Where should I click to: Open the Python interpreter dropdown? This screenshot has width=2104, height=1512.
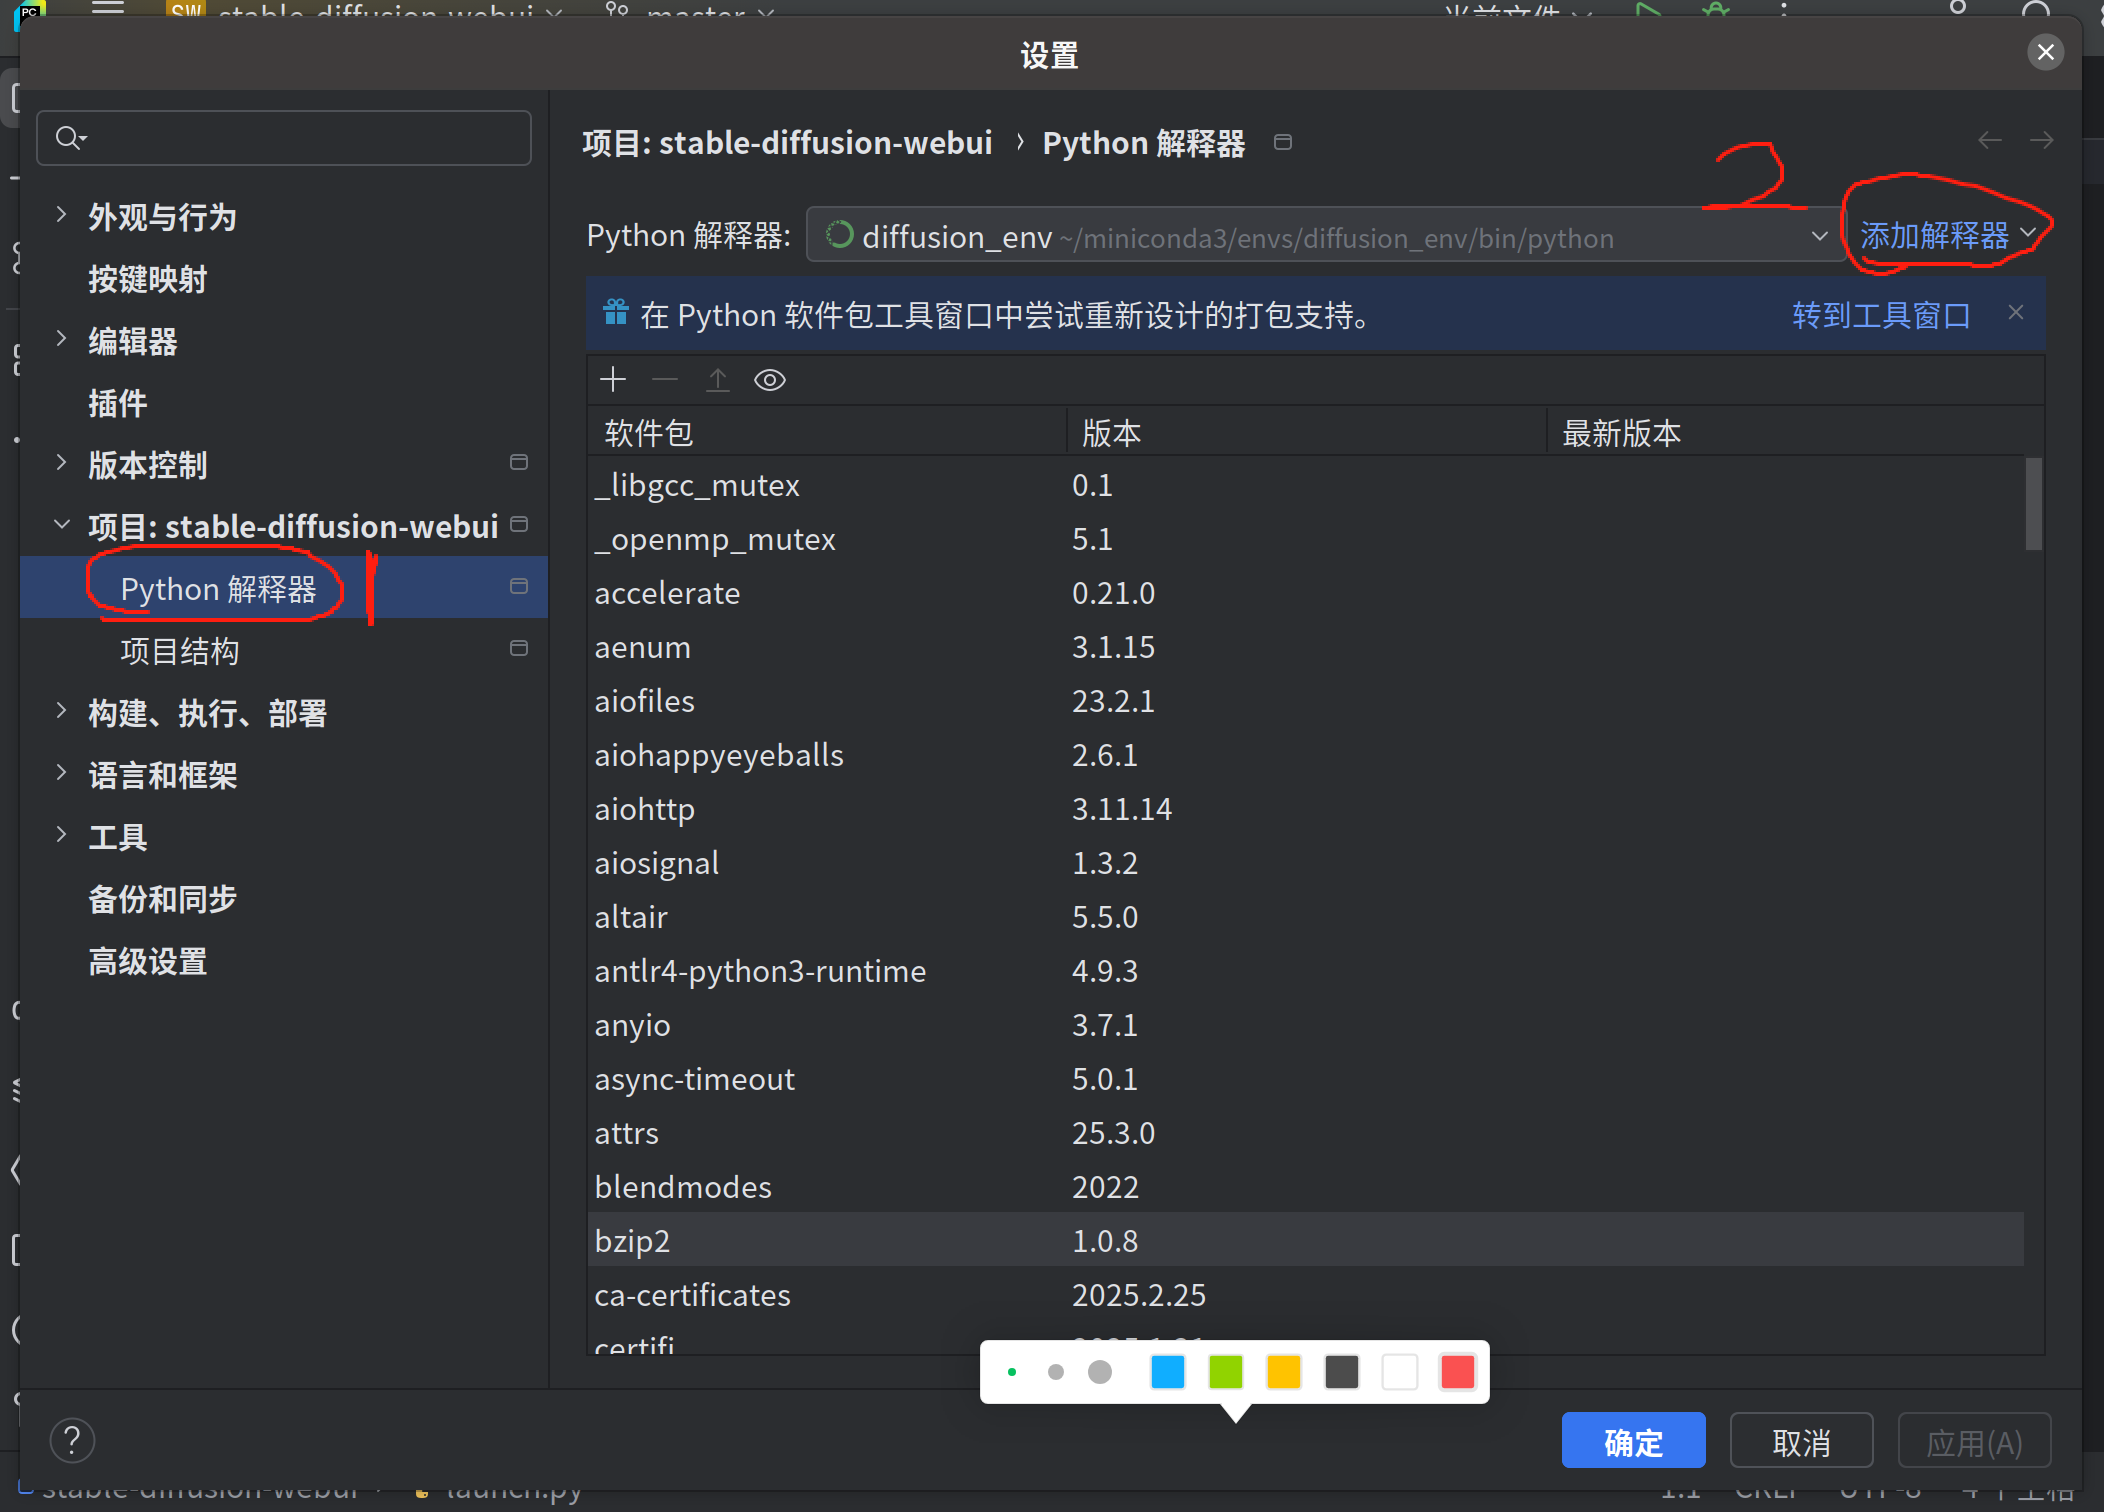[x=1819, y=236]
